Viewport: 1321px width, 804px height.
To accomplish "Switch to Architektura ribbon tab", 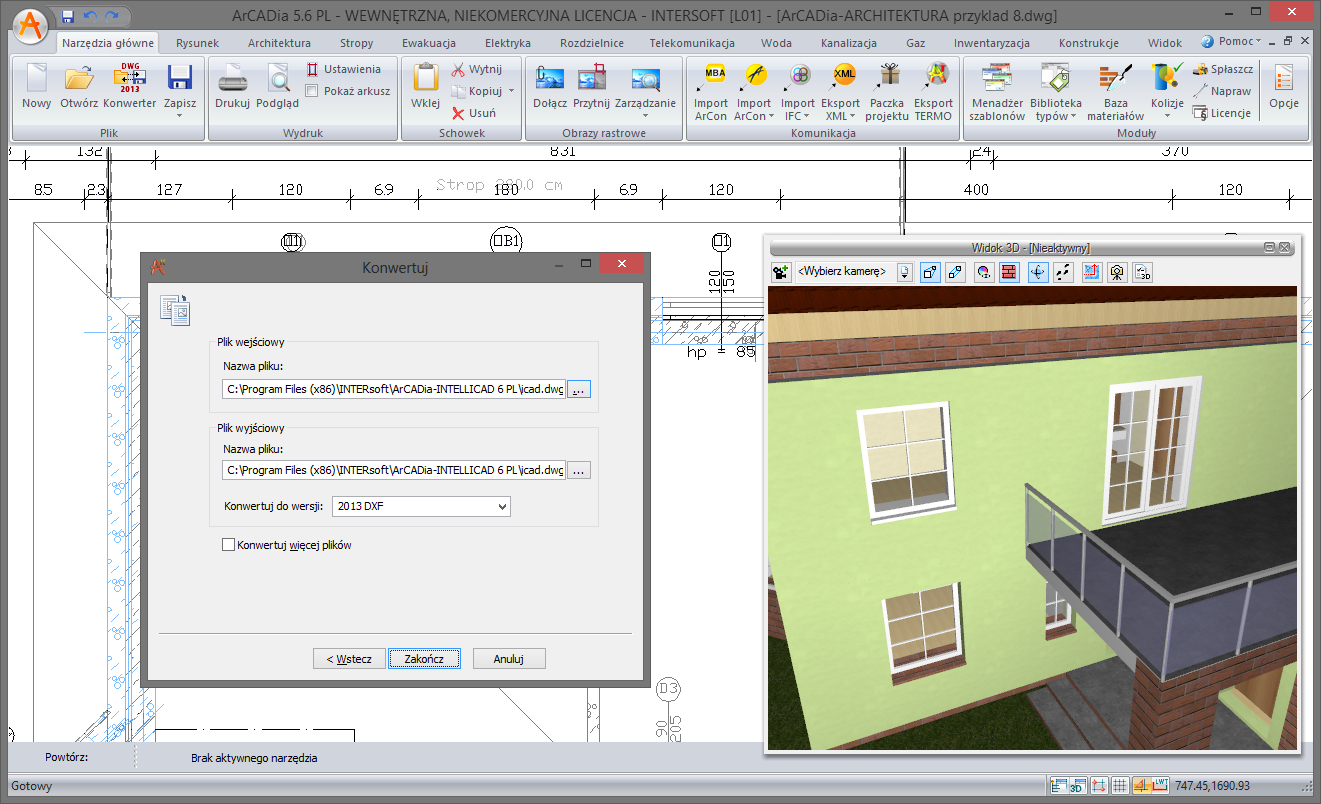I will (279, 43).
